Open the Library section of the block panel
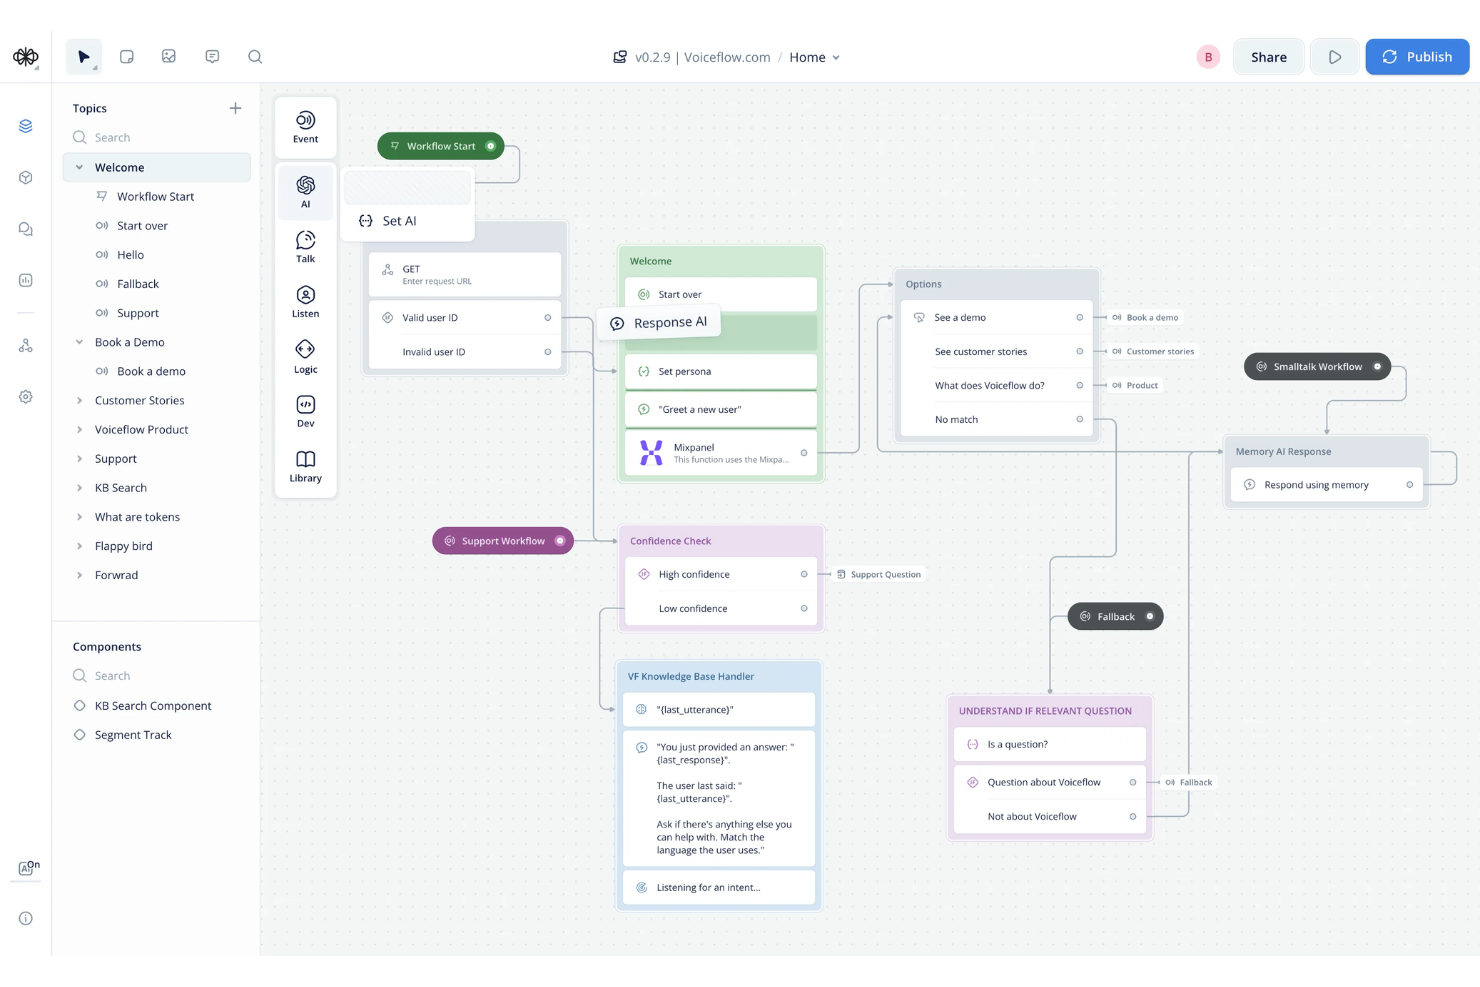The width and height of the screenshot is (1480, 987). pos(305,464)
